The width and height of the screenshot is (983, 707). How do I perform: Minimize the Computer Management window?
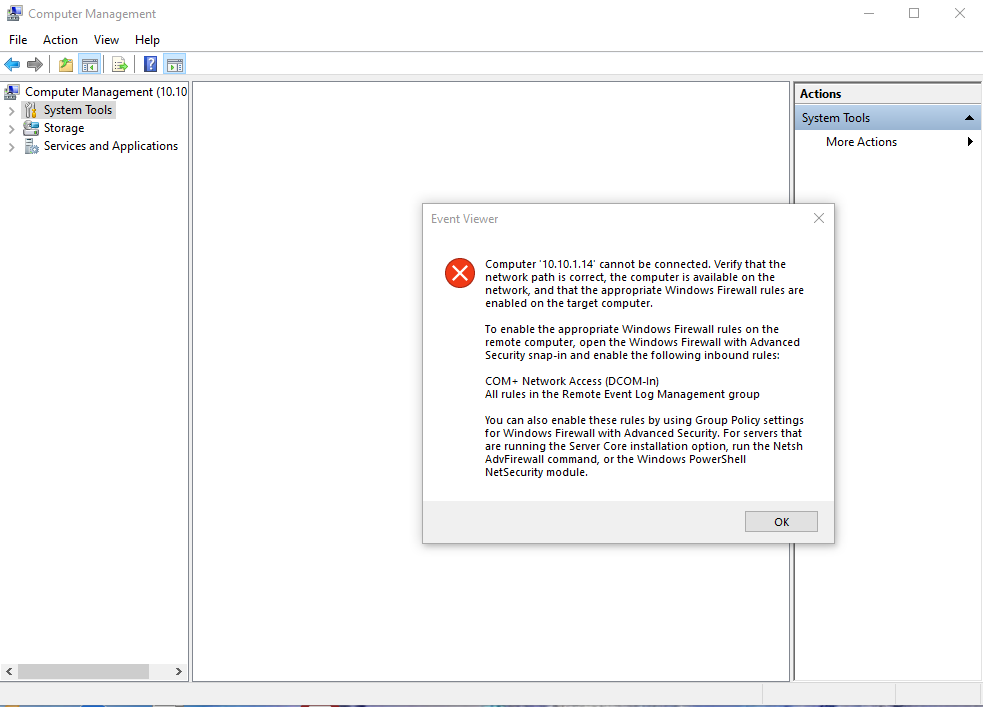869,13
